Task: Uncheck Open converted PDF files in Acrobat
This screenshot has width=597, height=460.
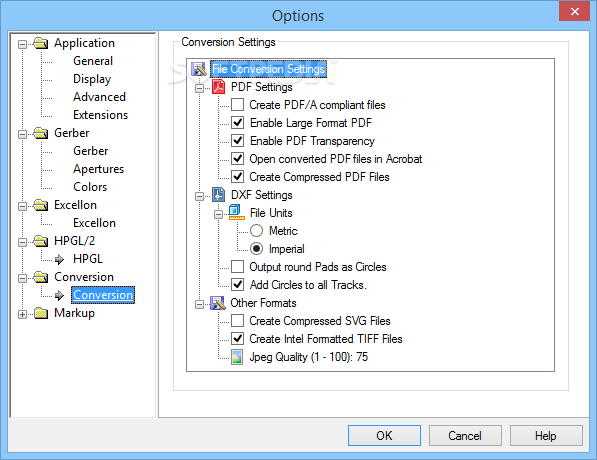Action: (238, 158)
